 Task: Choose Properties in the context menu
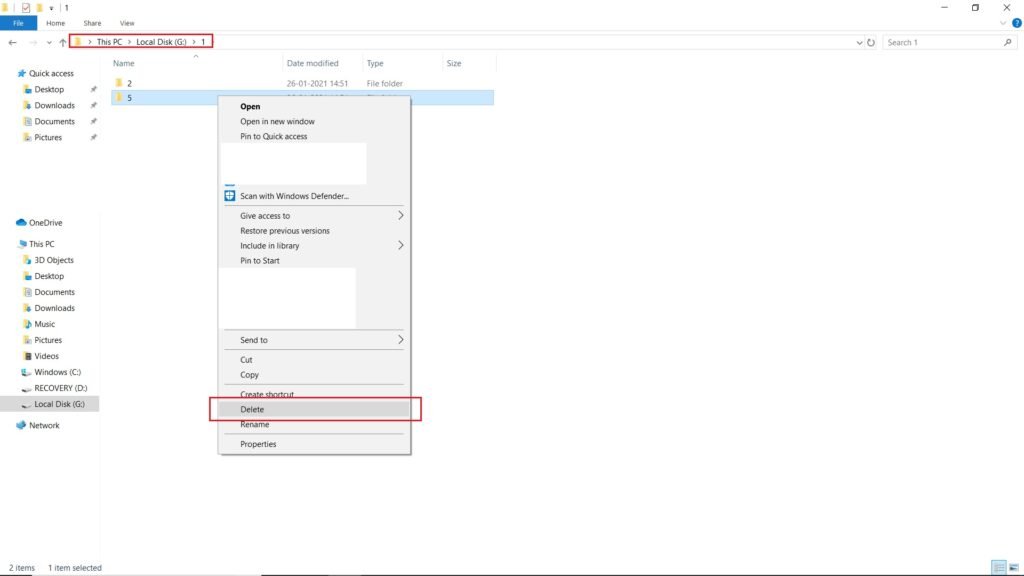(x=258, y=444)
